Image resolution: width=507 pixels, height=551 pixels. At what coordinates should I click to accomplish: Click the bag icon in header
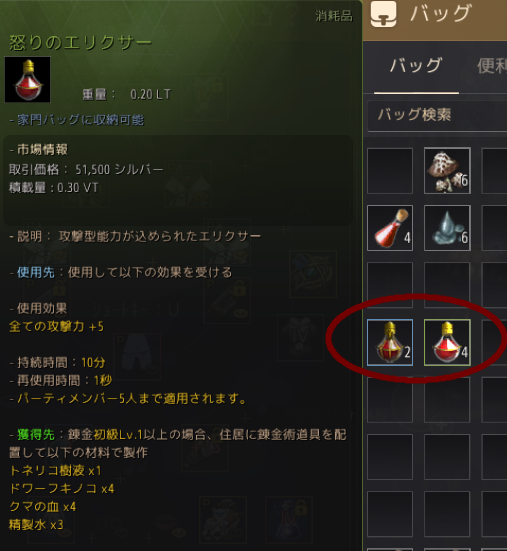(383, 14)
